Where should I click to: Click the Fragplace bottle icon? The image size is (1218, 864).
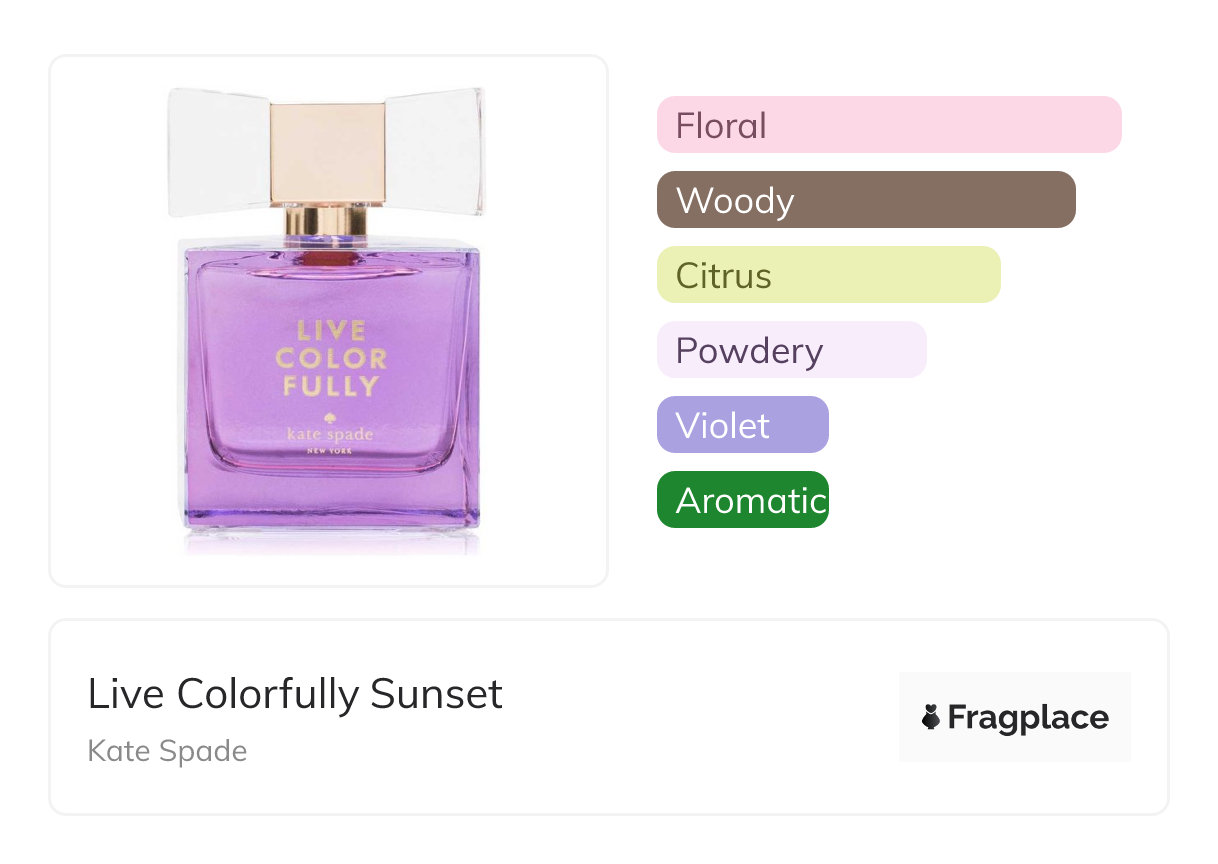(931, 717)
